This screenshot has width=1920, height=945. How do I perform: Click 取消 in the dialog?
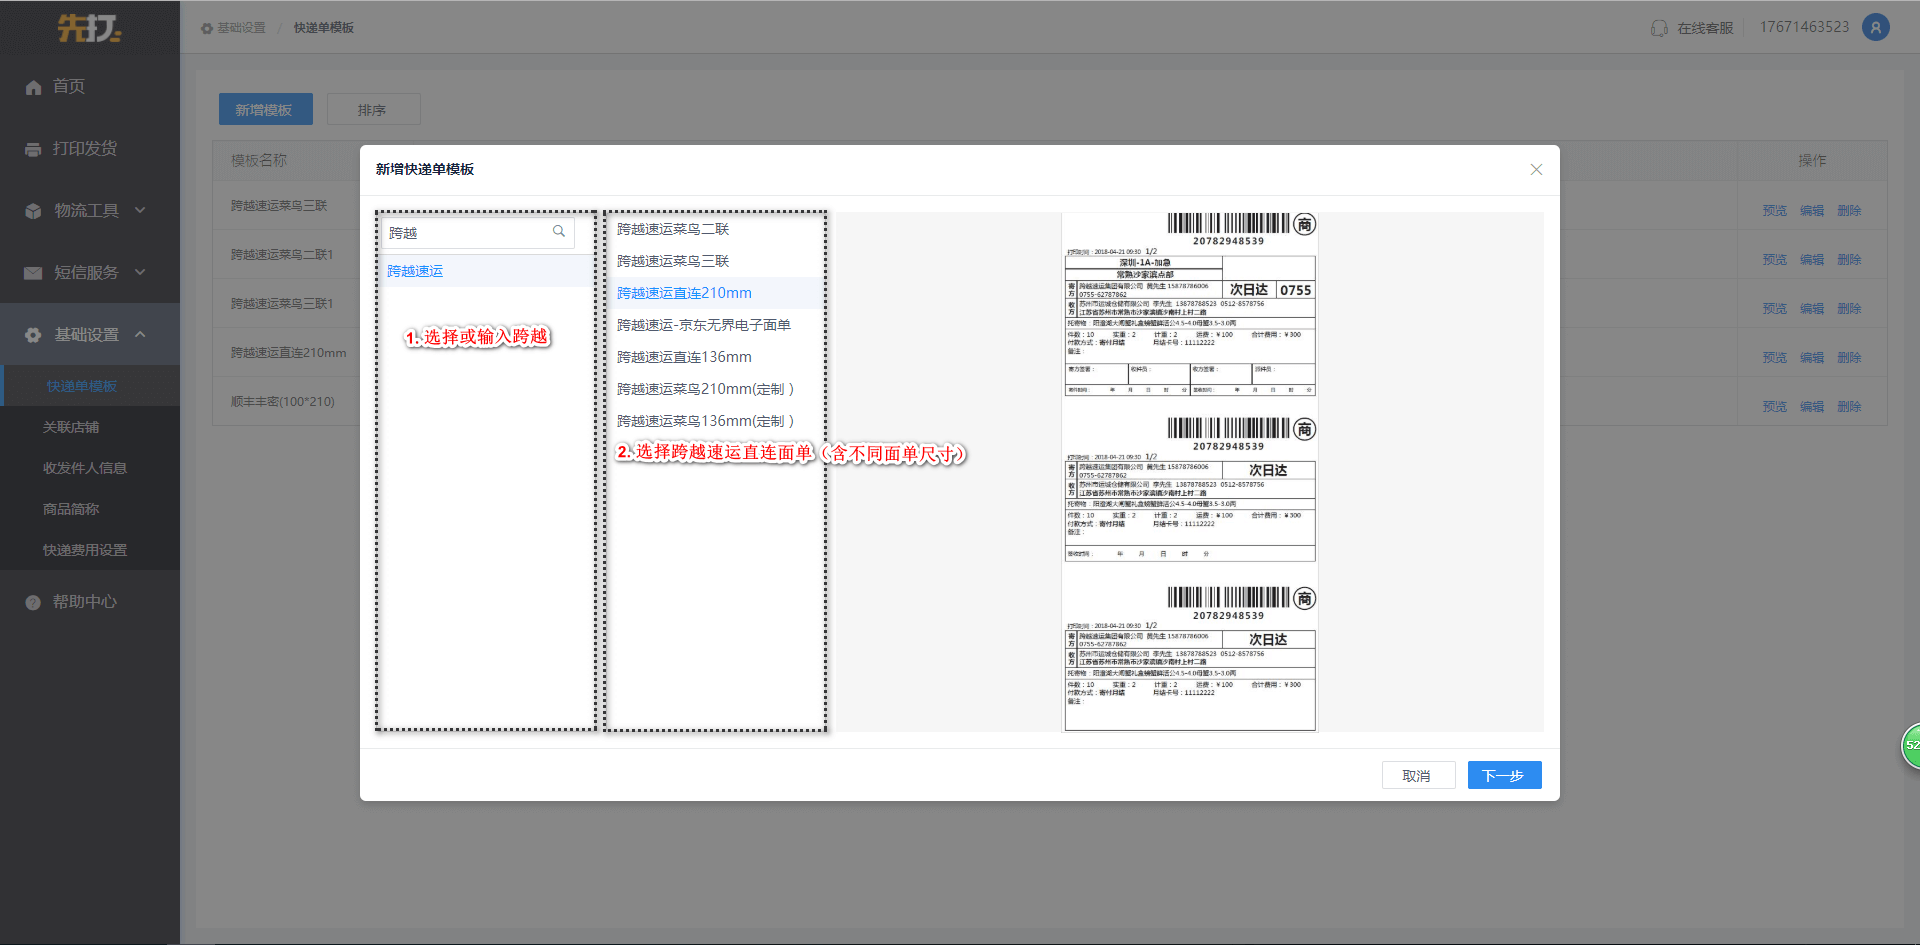pos(1418,775)
